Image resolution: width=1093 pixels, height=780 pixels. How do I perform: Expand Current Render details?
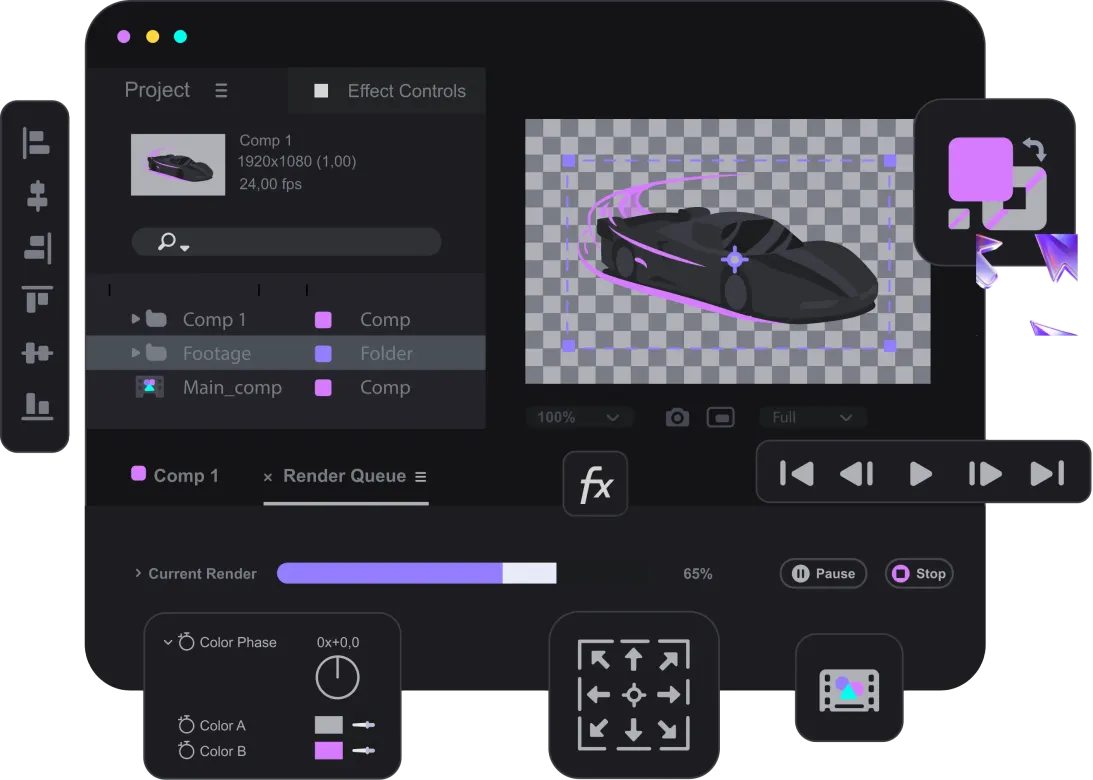(138, 573)
